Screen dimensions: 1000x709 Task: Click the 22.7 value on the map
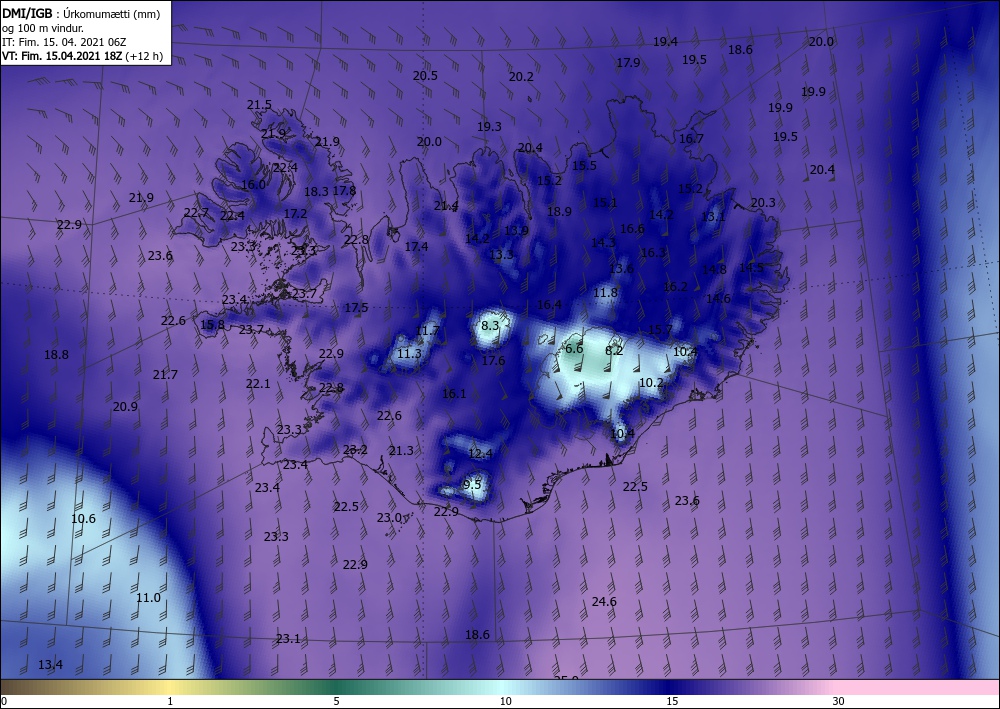pos(196,212)
